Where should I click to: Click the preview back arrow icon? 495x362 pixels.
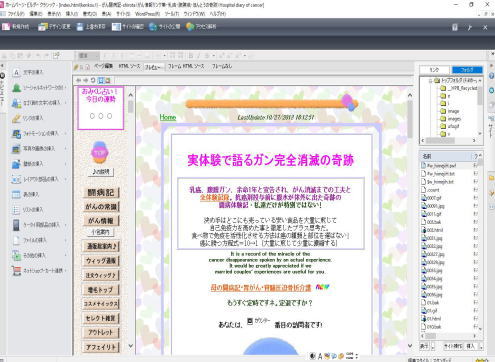[x=79, y=80]
